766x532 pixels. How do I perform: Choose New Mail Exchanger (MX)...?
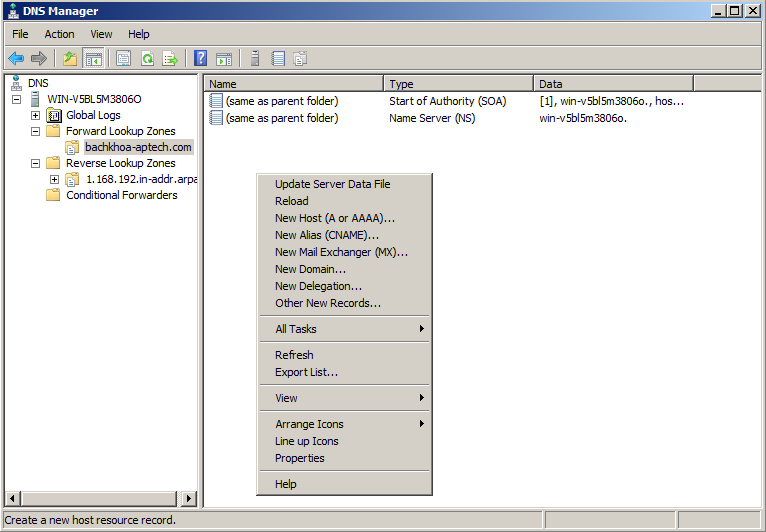tap(344, 252)
